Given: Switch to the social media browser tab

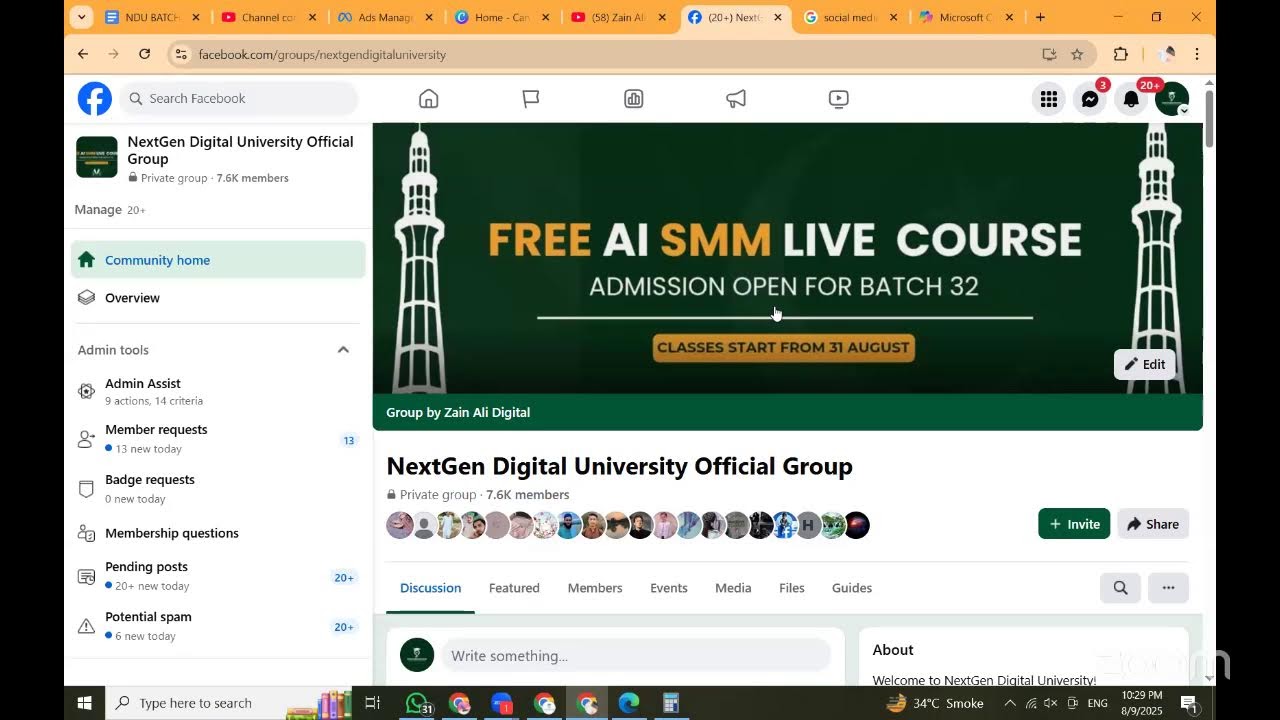Looking at the screenshot, I should pyautogui.click(x=852, y=17).
